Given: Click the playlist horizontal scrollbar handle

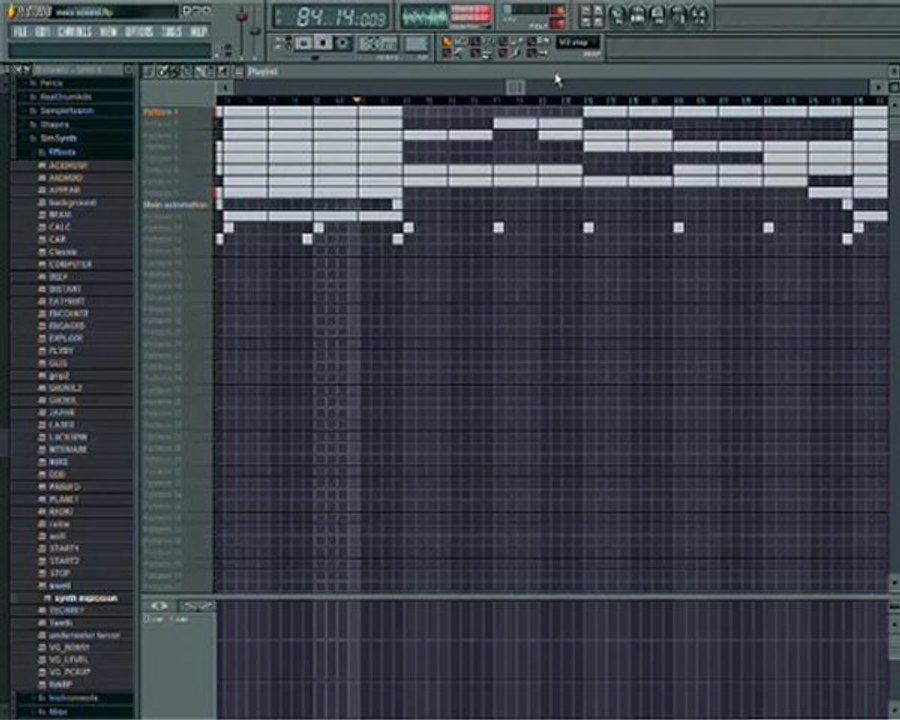Looking at the screenshot, I should coord(515,87).
